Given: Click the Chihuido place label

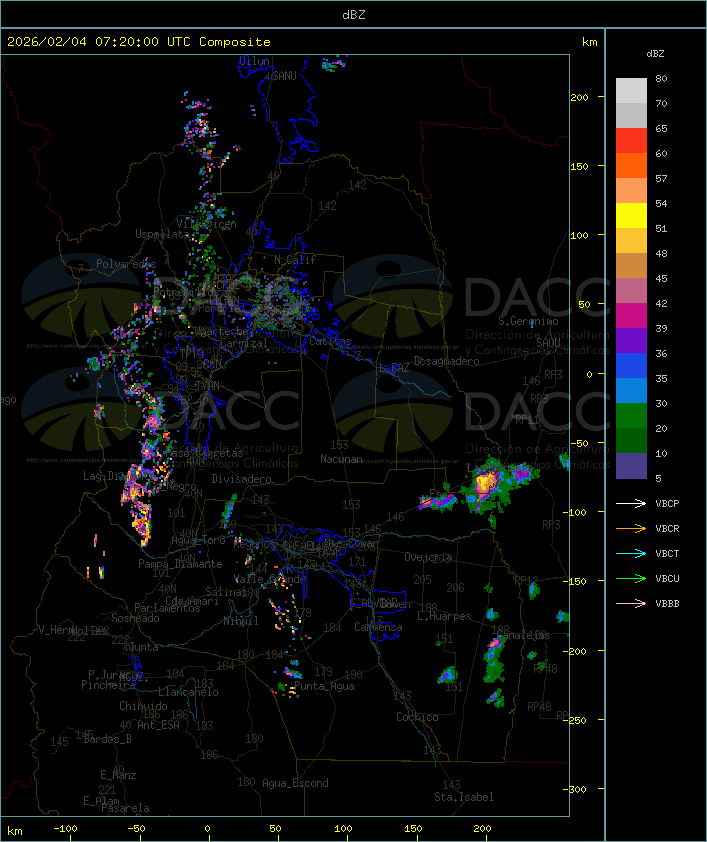Looking at the screenshot, I should [143, 706].
